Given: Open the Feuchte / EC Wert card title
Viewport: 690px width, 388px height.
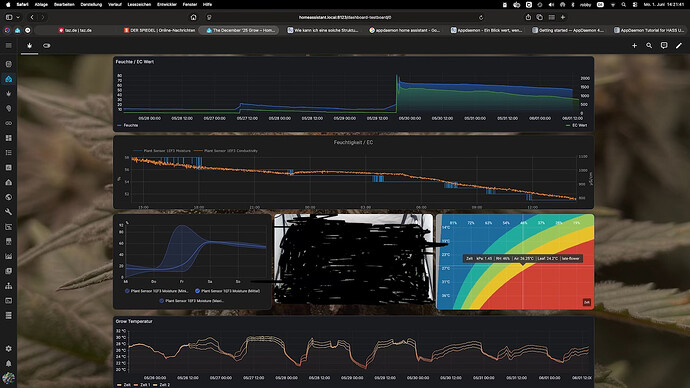Looking at the screenshot, I should [x=135, y=62].
